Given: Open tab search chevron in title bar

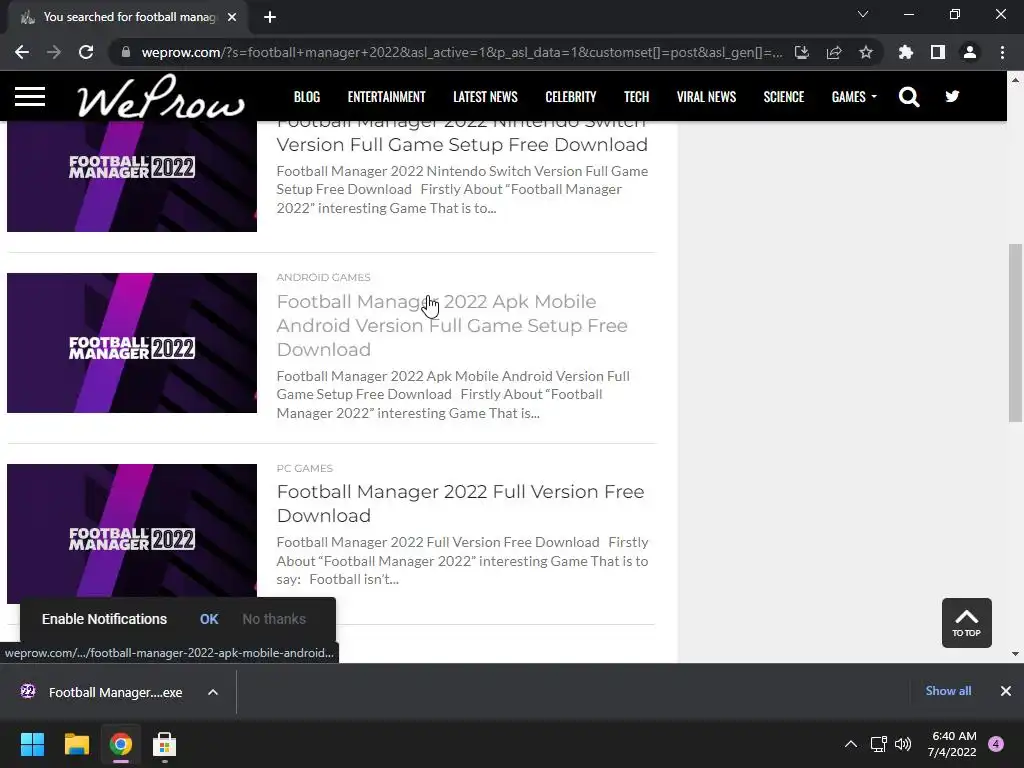Looking at the screenshot, I should pyautogui.click(x=863, y=14).
